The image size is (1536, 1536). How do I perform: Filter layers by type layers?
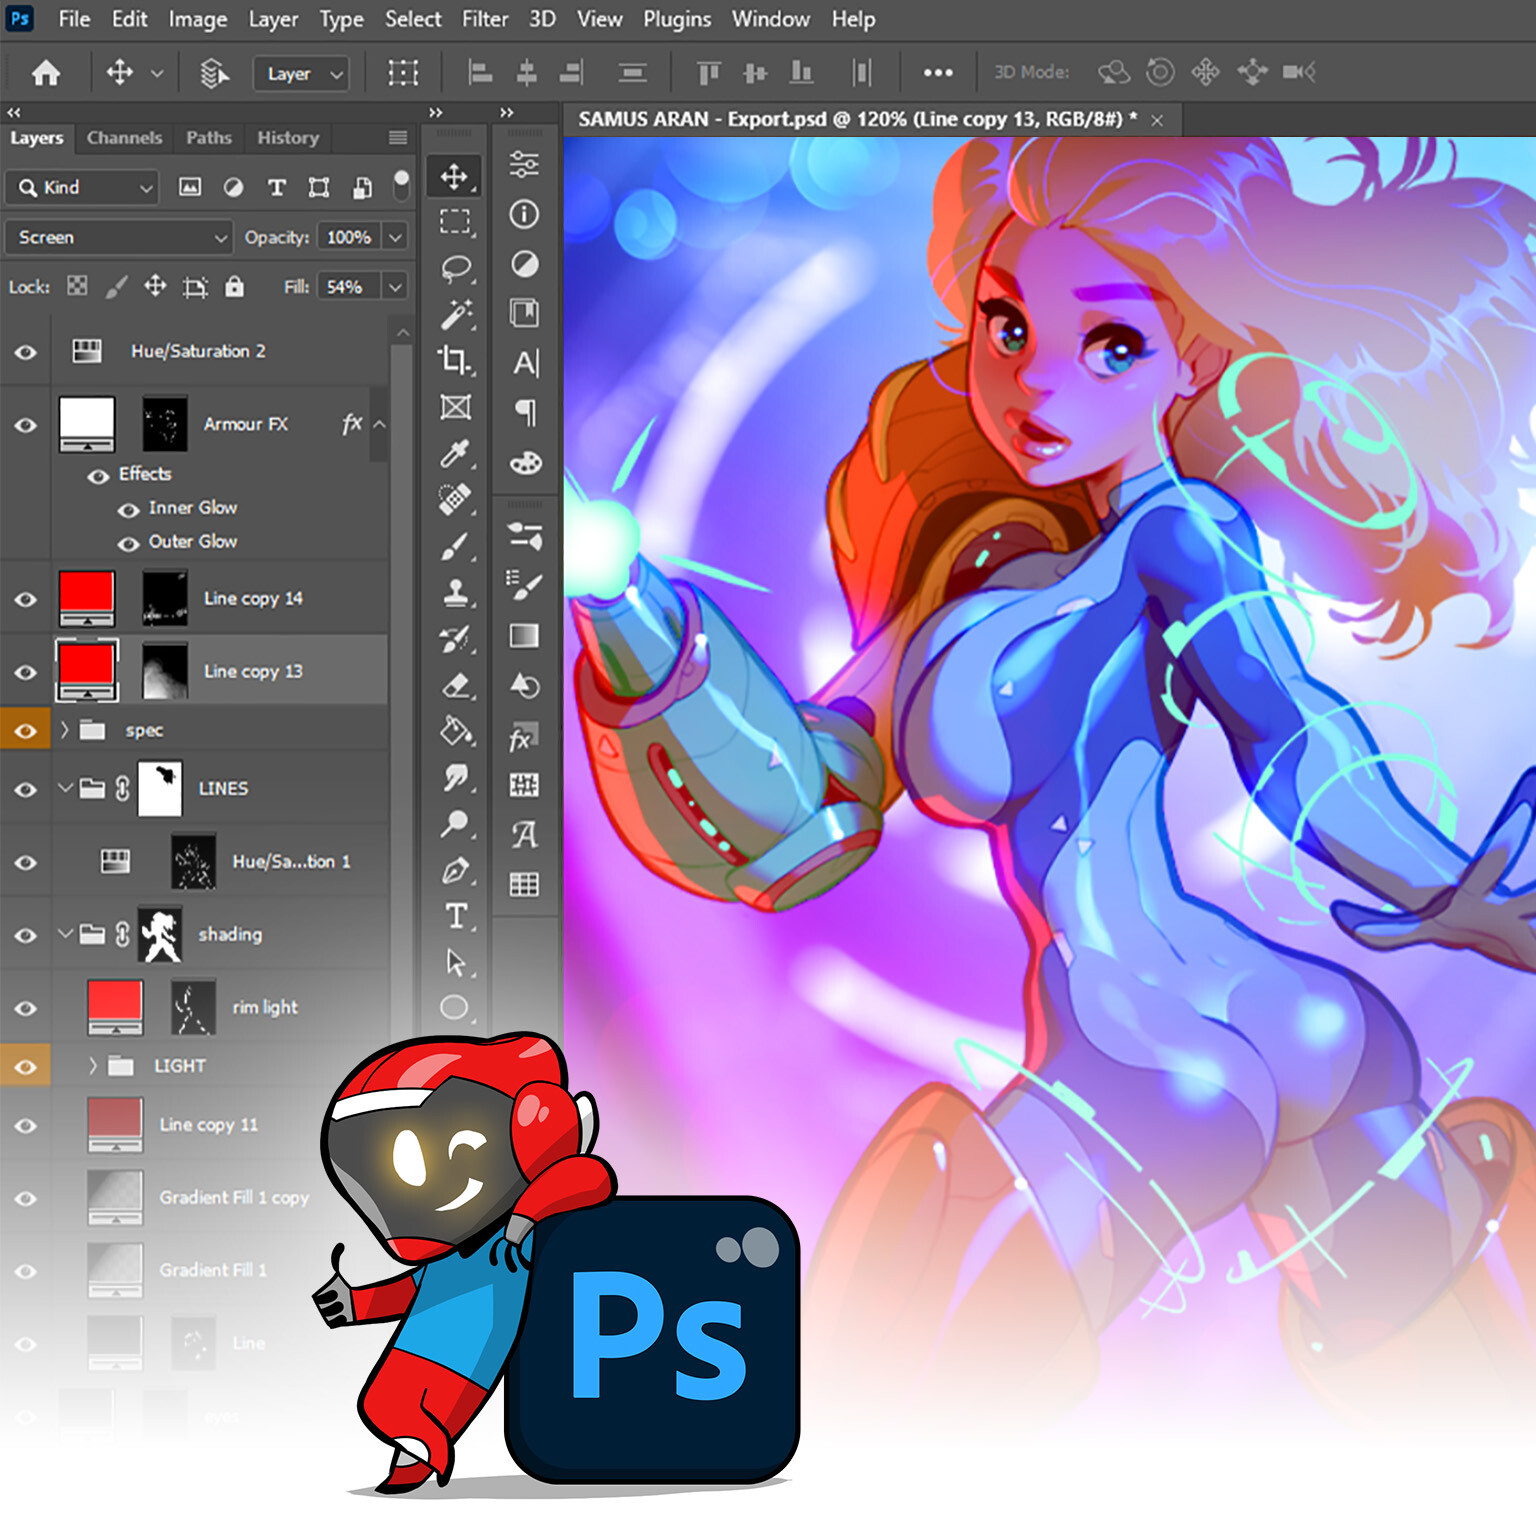277,187
